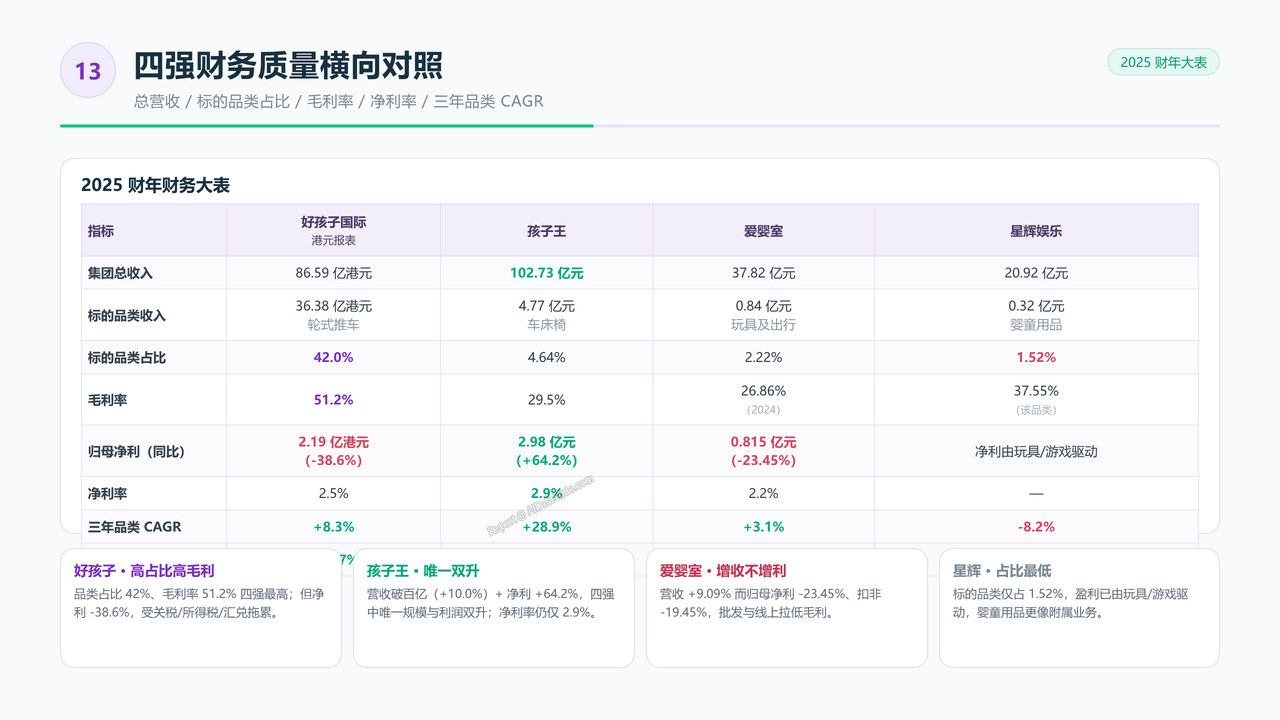
Task: Select the 0.32 亿元 婴童用品 cell
Action: tap(1036, 315)
